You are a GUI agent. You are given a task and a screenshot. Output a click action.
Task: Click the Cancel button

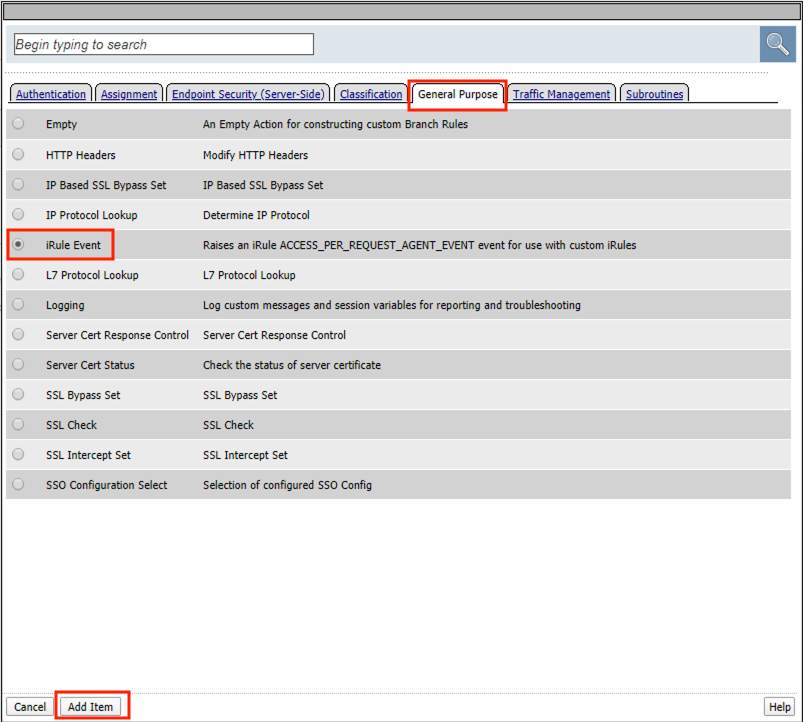[x=30, y=707]
